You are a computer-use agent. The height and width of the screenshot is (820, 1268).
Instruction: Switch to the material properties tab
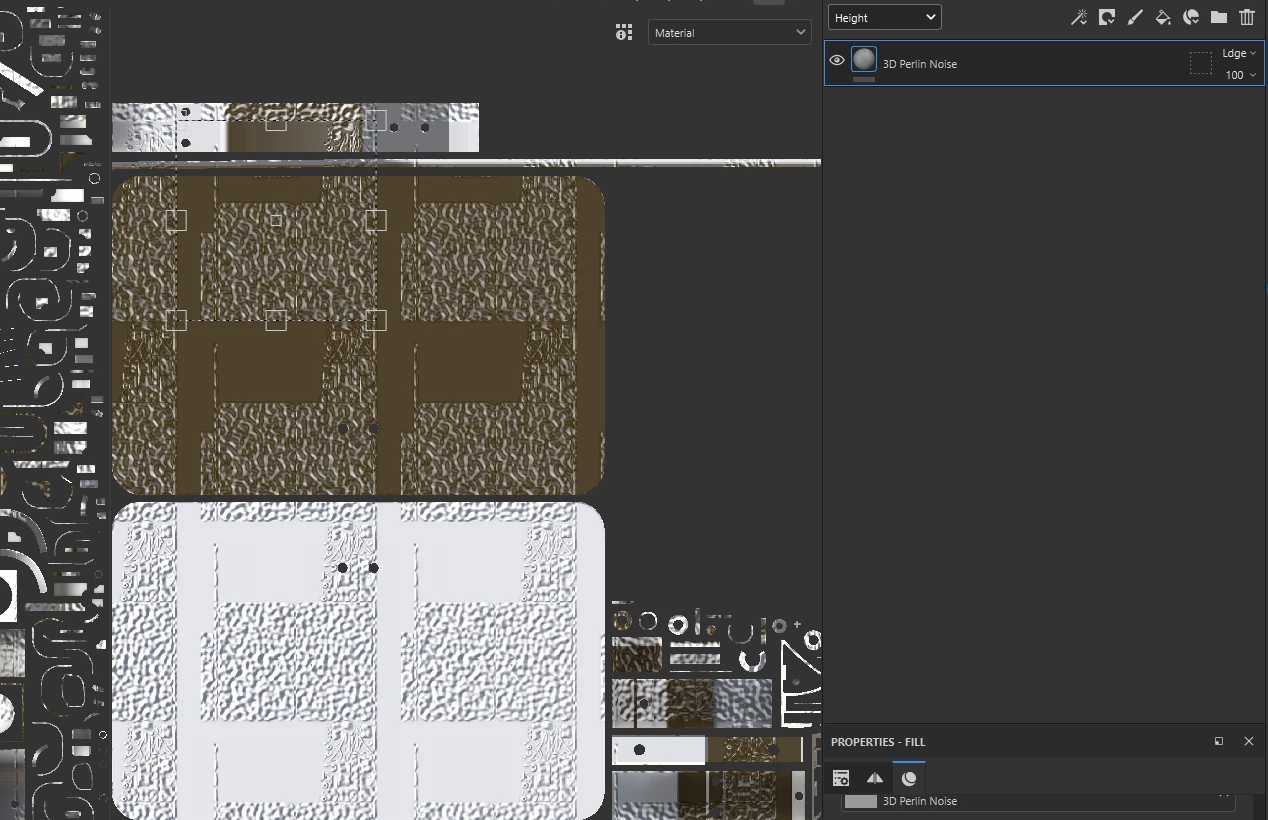coord(909,778)
